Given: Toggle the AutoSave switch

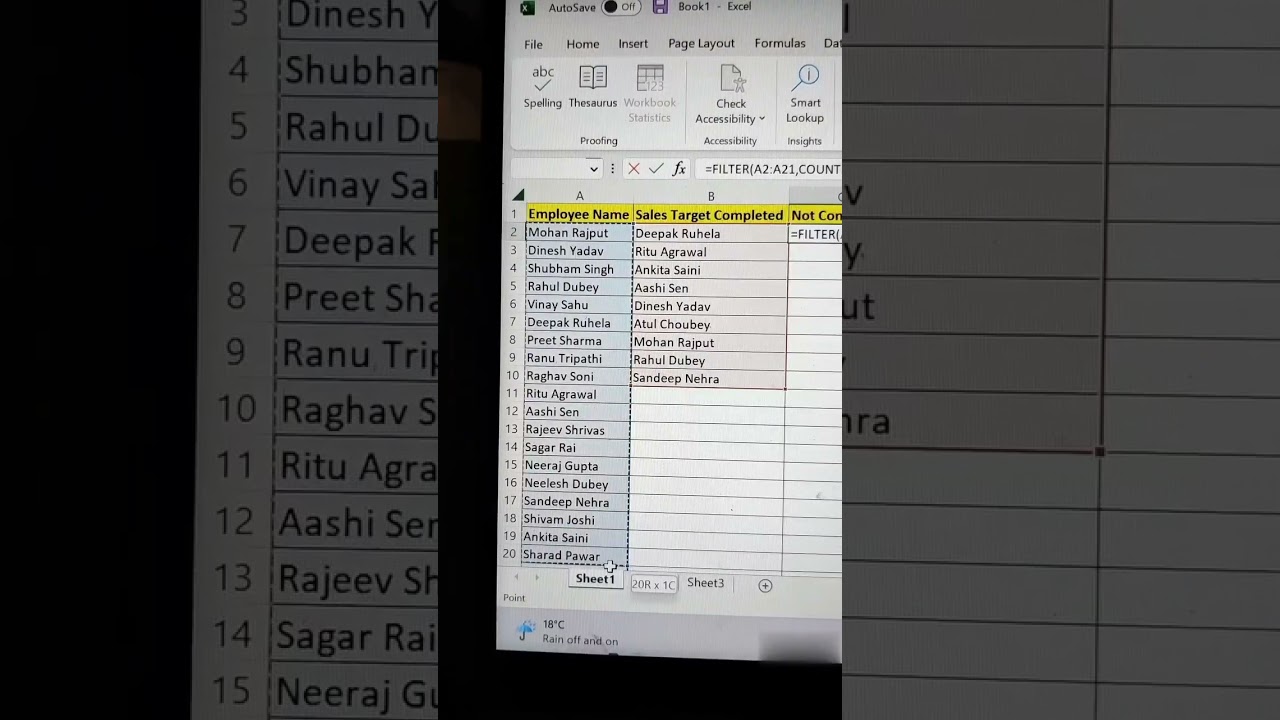Looking at the screenshot, I should point(622,7).
